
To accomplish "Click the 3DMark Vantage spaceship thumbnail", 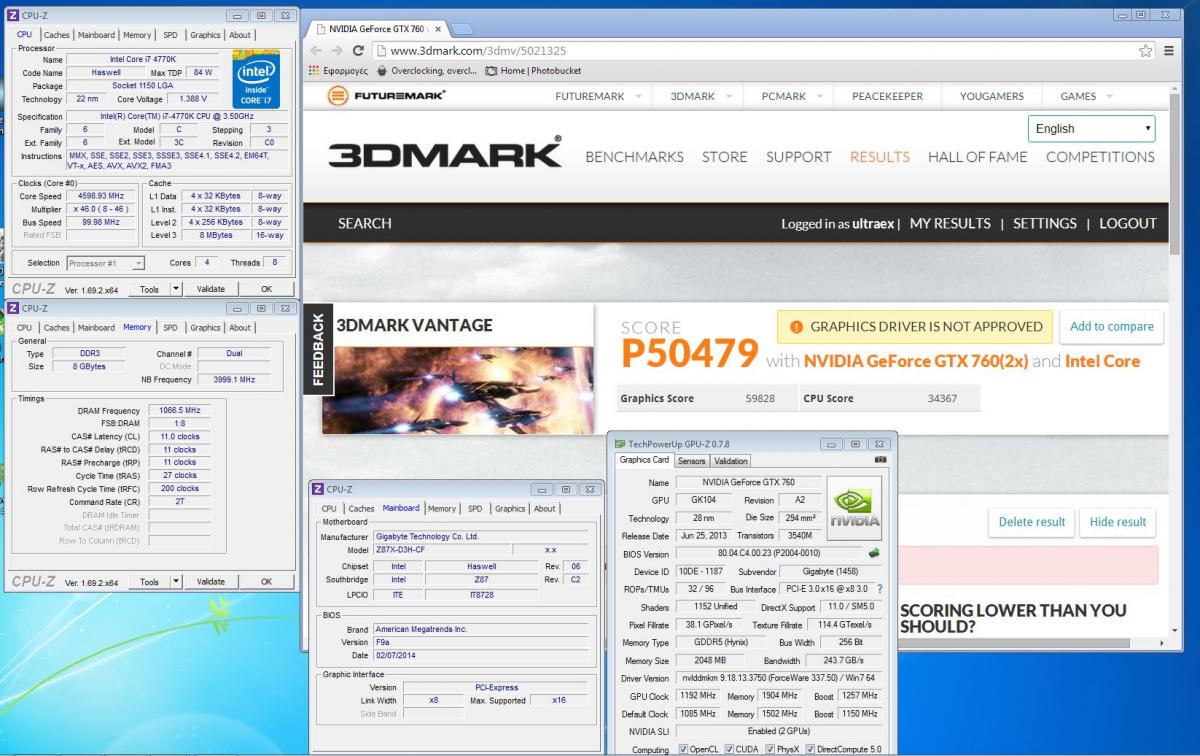I will pyautogui.click(x=457, y=388).
